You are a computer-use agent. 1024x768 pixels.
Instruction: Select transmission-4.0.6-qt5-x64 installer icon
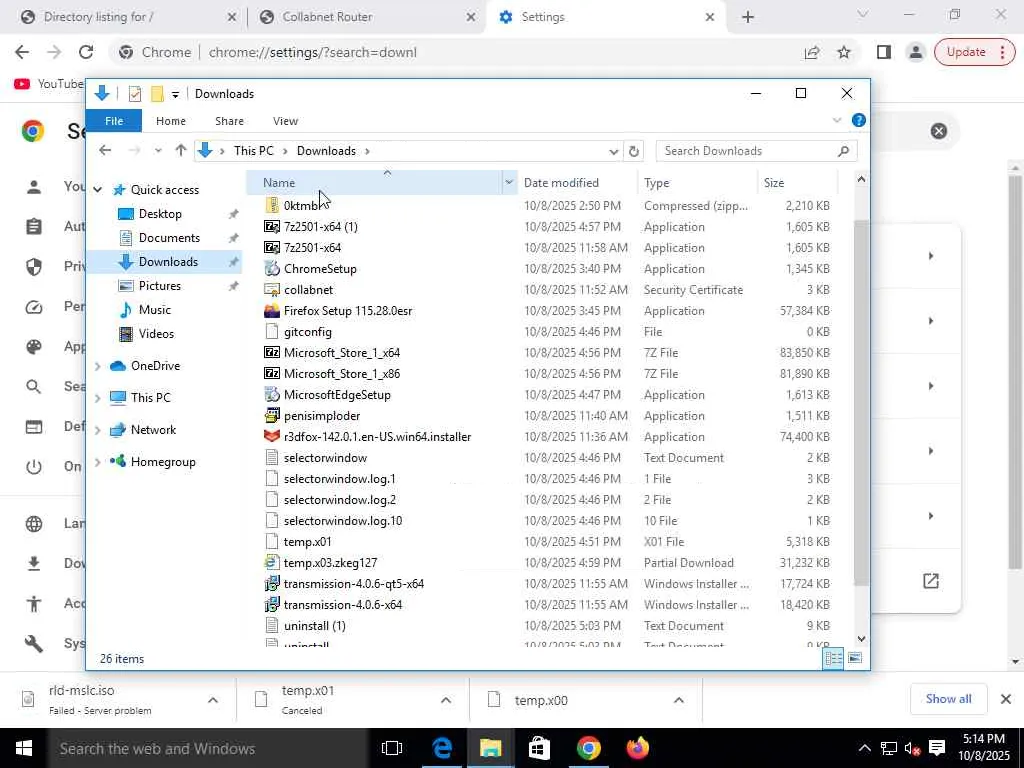[272, 583]
